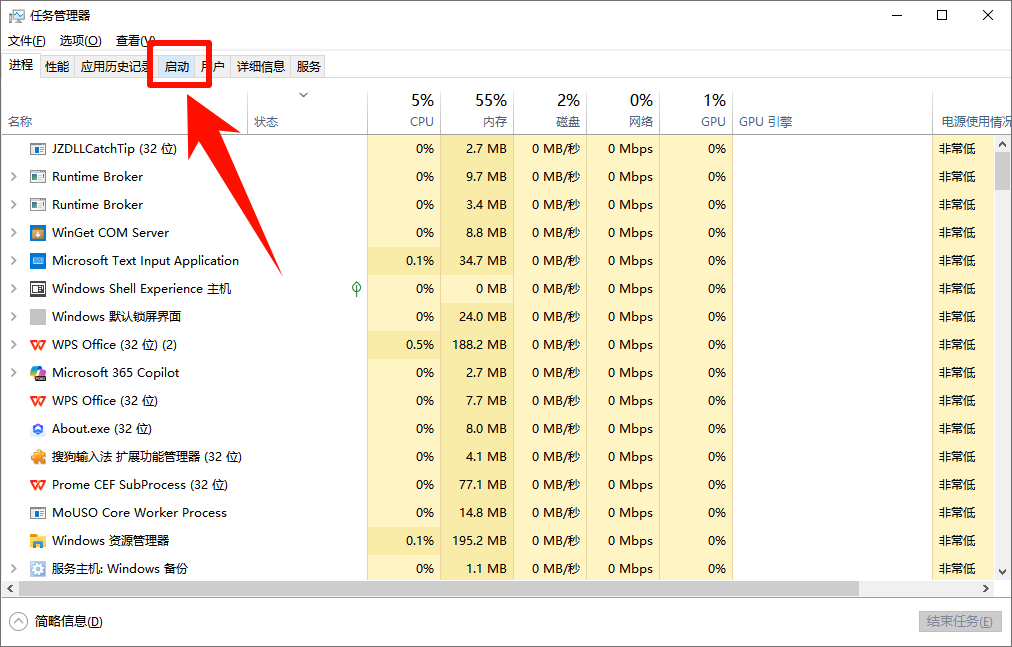Select the About.exe (32 位) process name
This screenshot has height=647, width=1012.
(102, 429)
